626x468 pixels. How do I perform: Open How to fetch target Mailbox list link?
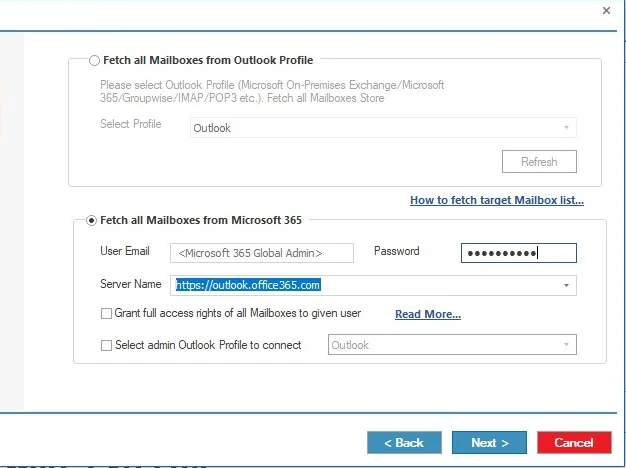coord(497,200)
